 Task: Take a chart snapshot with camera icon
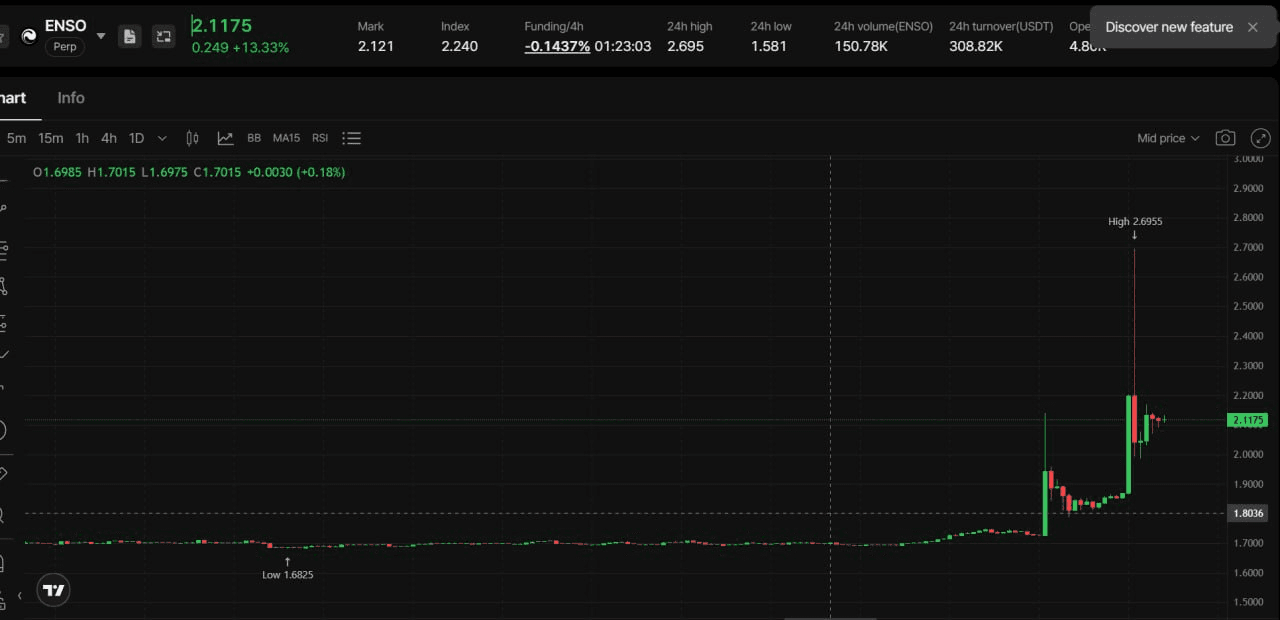point(1225,138)
